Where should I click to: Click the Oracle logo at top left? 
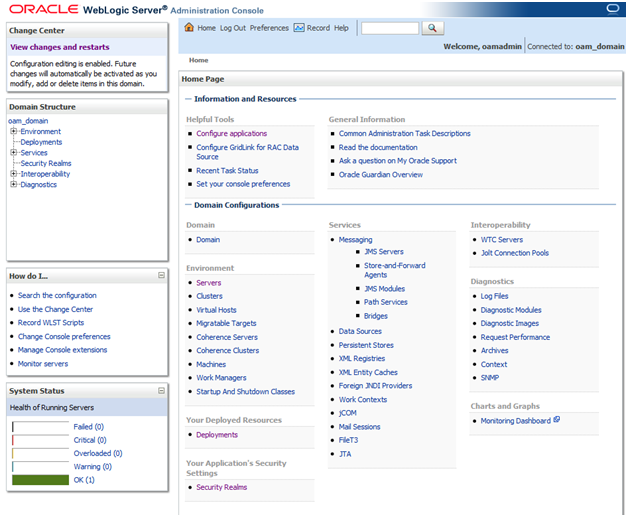coord(44,9)
